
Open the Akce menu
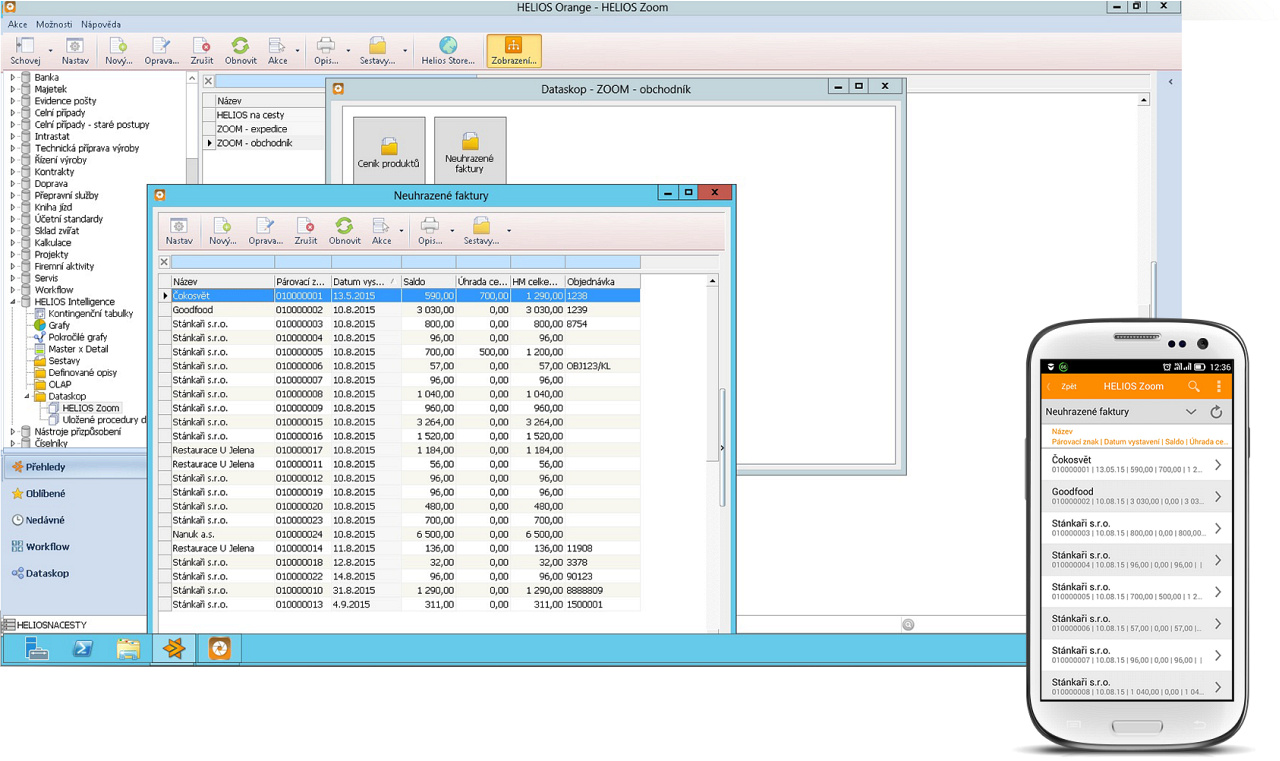click(17, 24)
